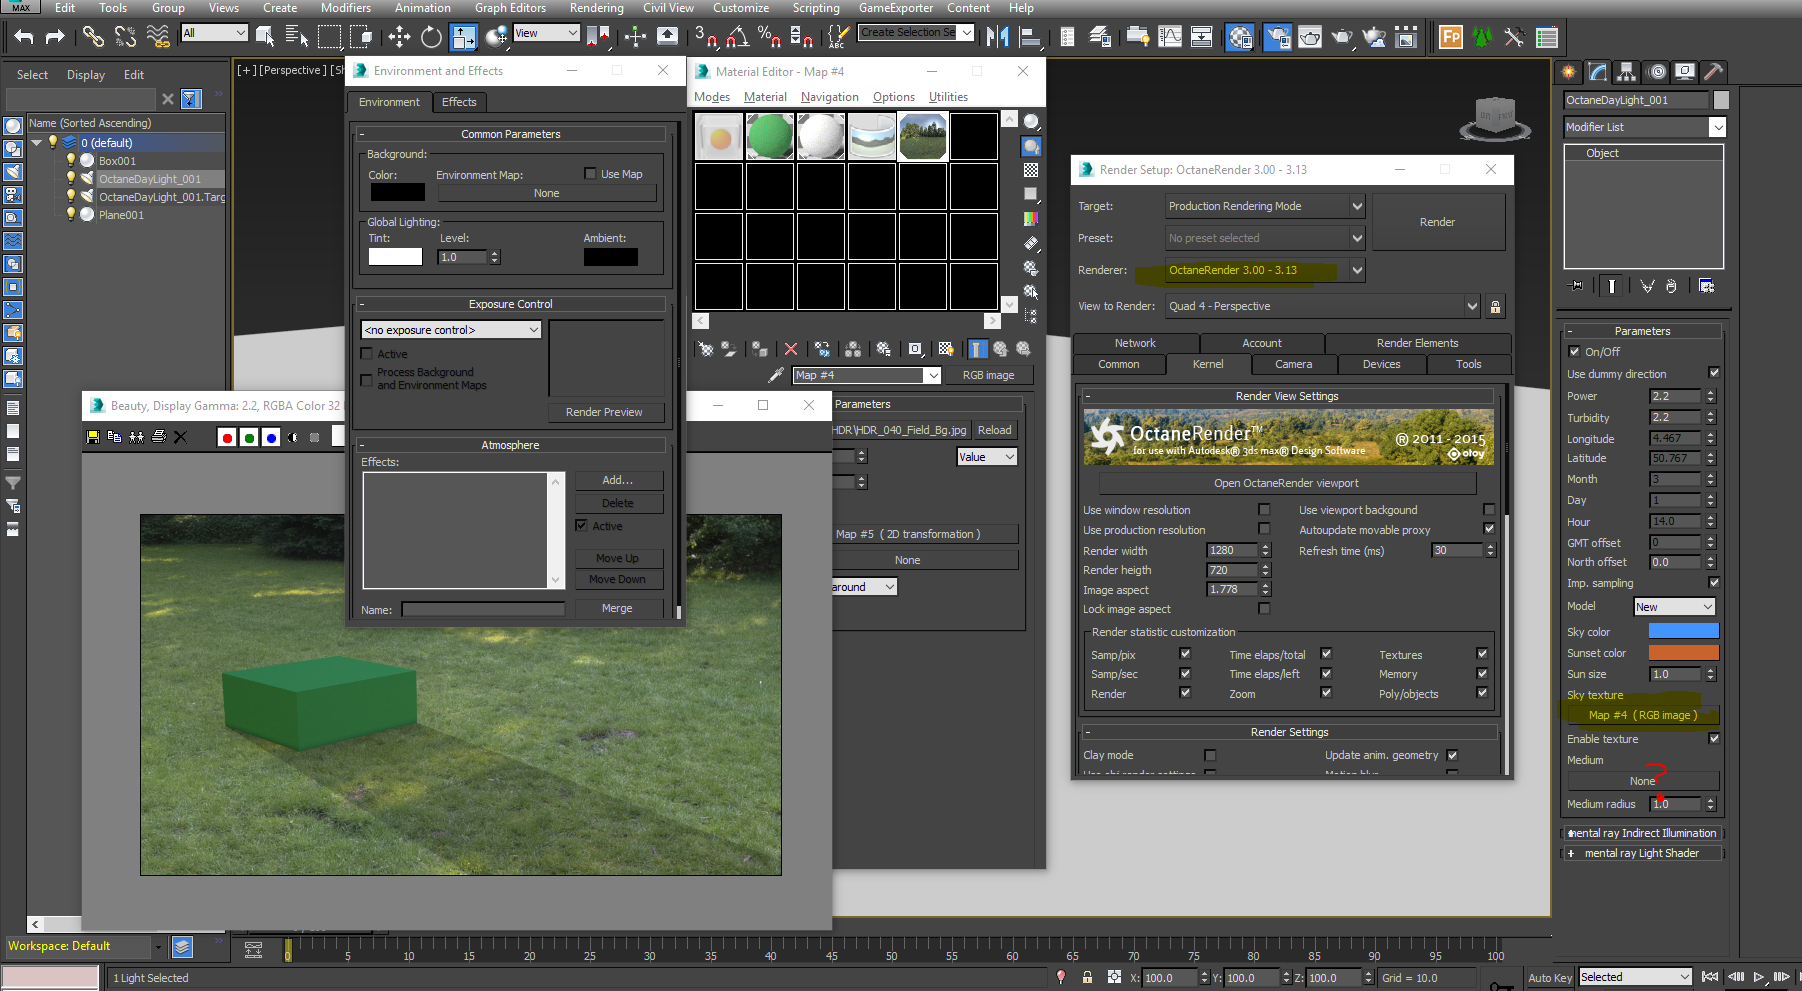This screenshot has width=1802, height=991.
Task: Clear the rendered frame with X icon
Action: pos(180,437)
